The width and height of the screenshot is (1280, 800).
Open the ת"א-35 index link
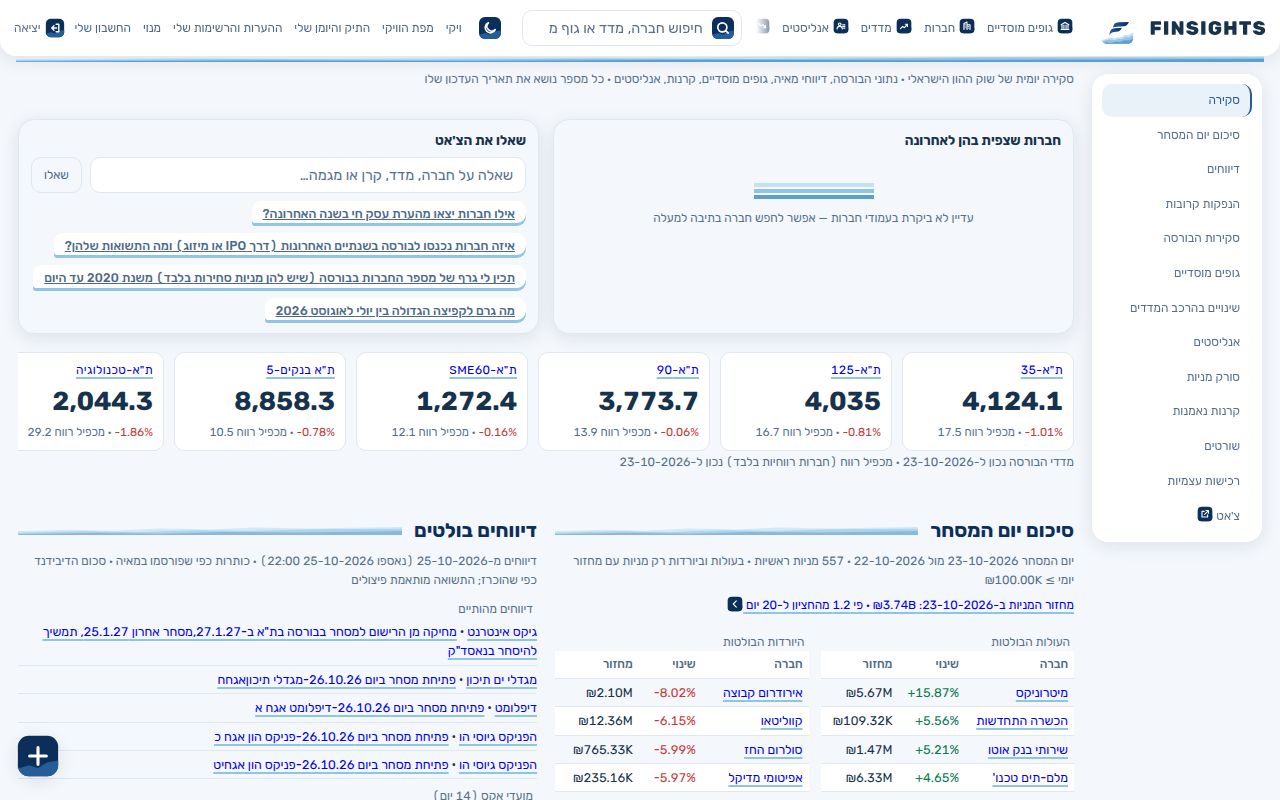point(1042,371)
